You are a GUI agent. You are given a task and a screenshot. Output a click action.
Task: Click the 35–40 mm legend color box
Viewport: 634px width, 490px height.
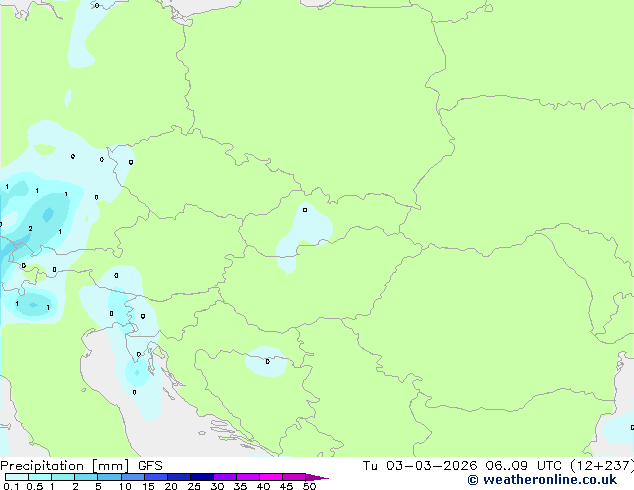(248, 477)
